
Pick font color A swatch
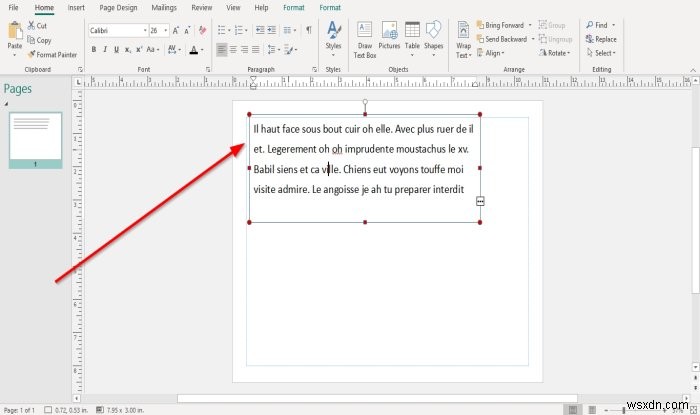[193, 50]
